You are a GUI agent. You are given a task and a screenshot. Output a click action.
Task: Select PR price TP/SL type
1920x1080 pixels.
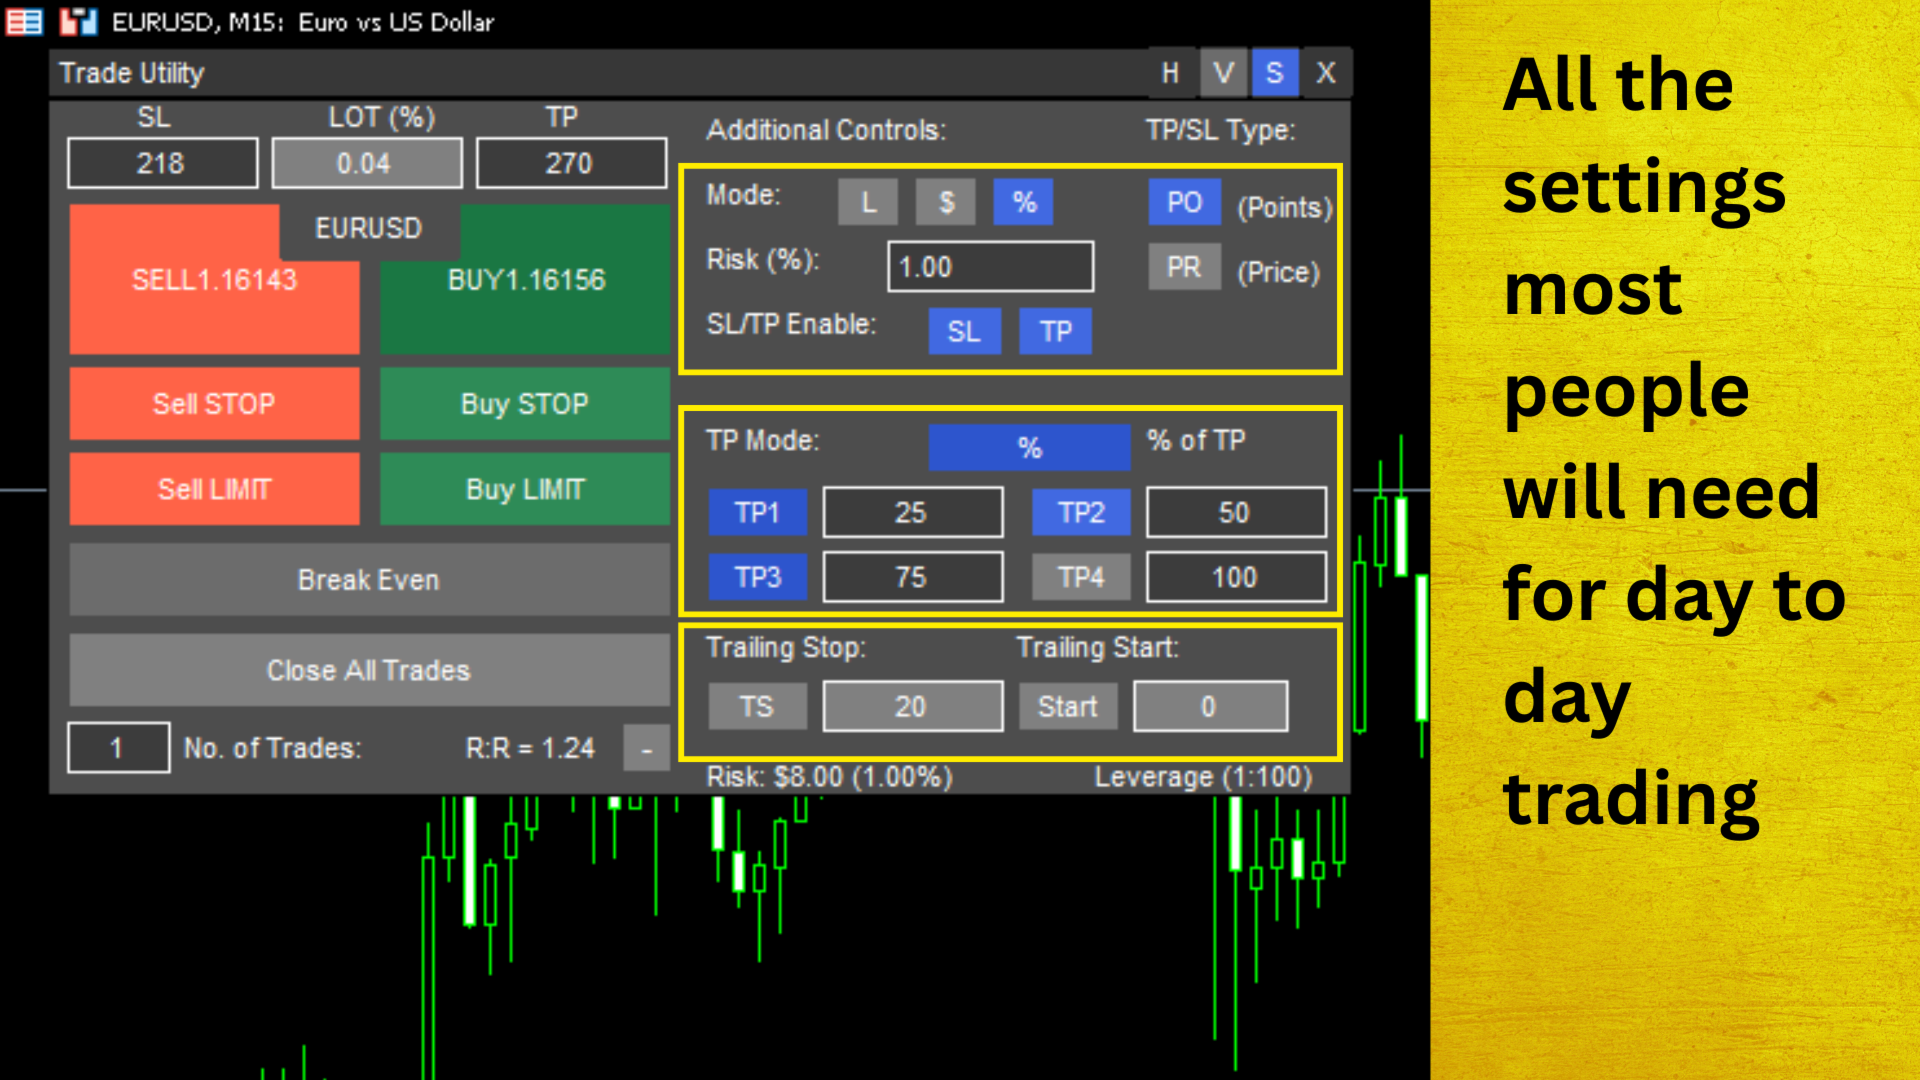click(x=1184, y=267)
